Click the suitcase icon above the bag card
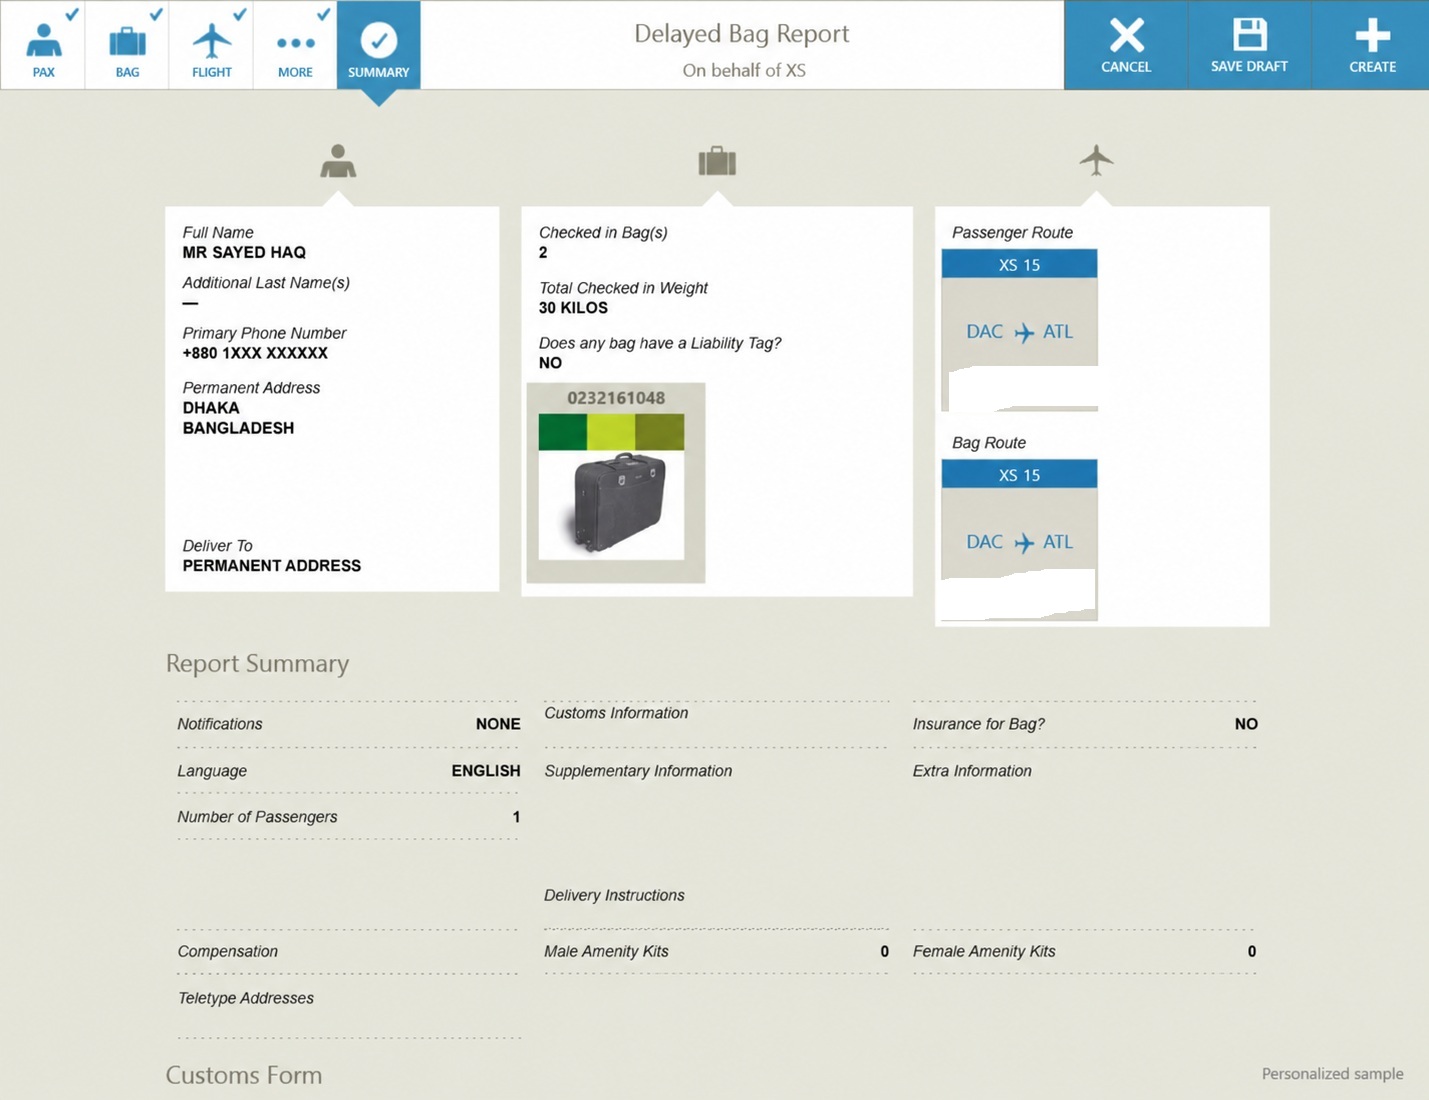 pyautogui.click(x=717, y=161)
